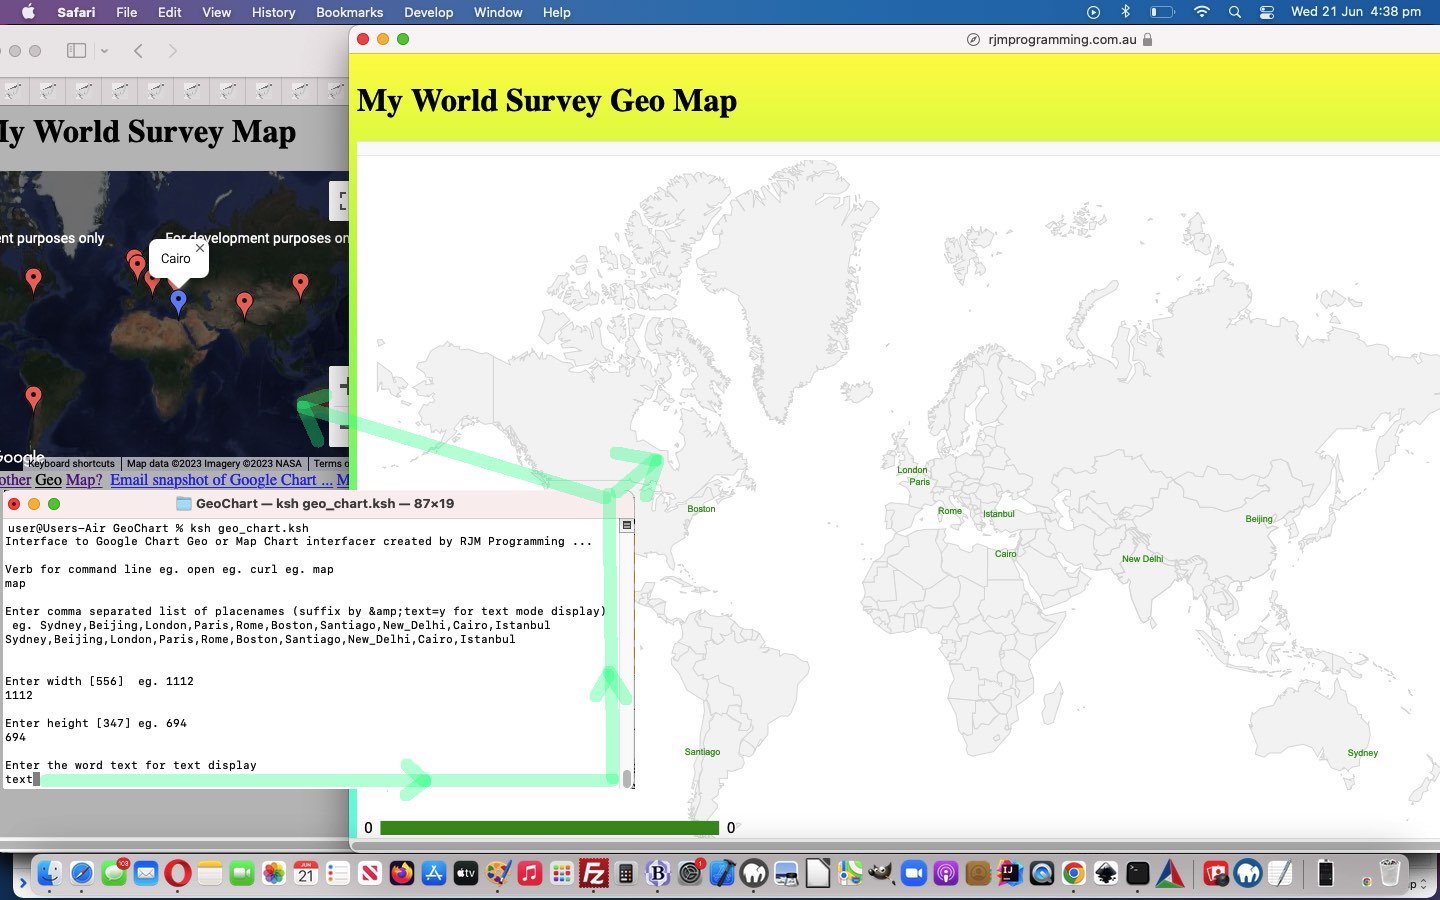Go back with Safari's back arrow
The image size is (1440, 900).
(x=139, y=51)
